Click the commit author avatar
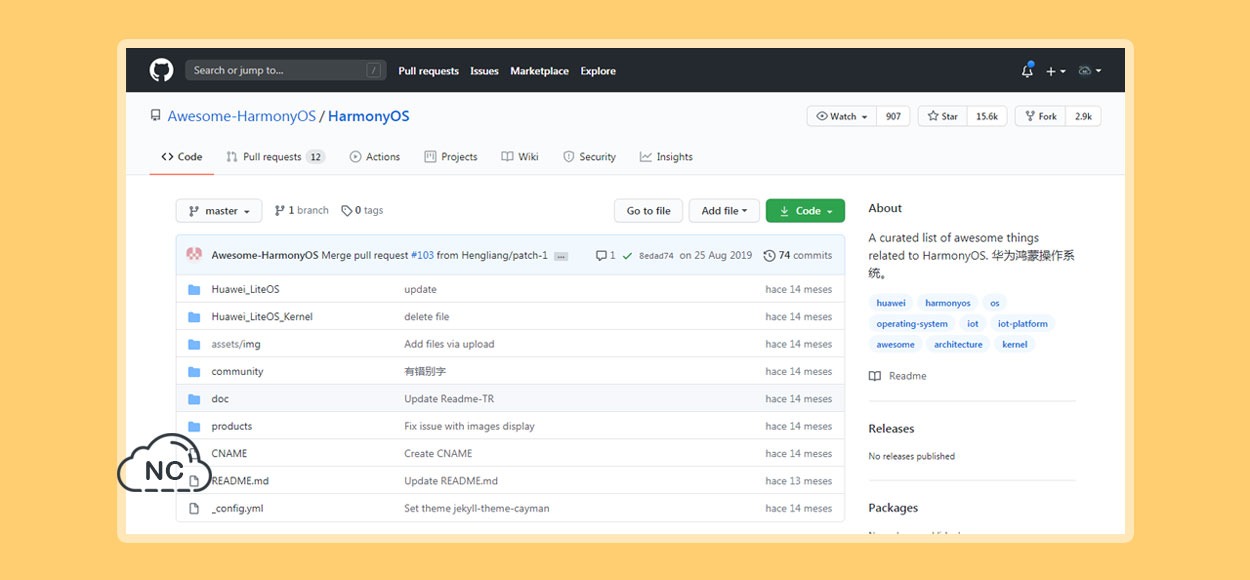Viewport: 1250px width, 580px height. tap(194, 255)
